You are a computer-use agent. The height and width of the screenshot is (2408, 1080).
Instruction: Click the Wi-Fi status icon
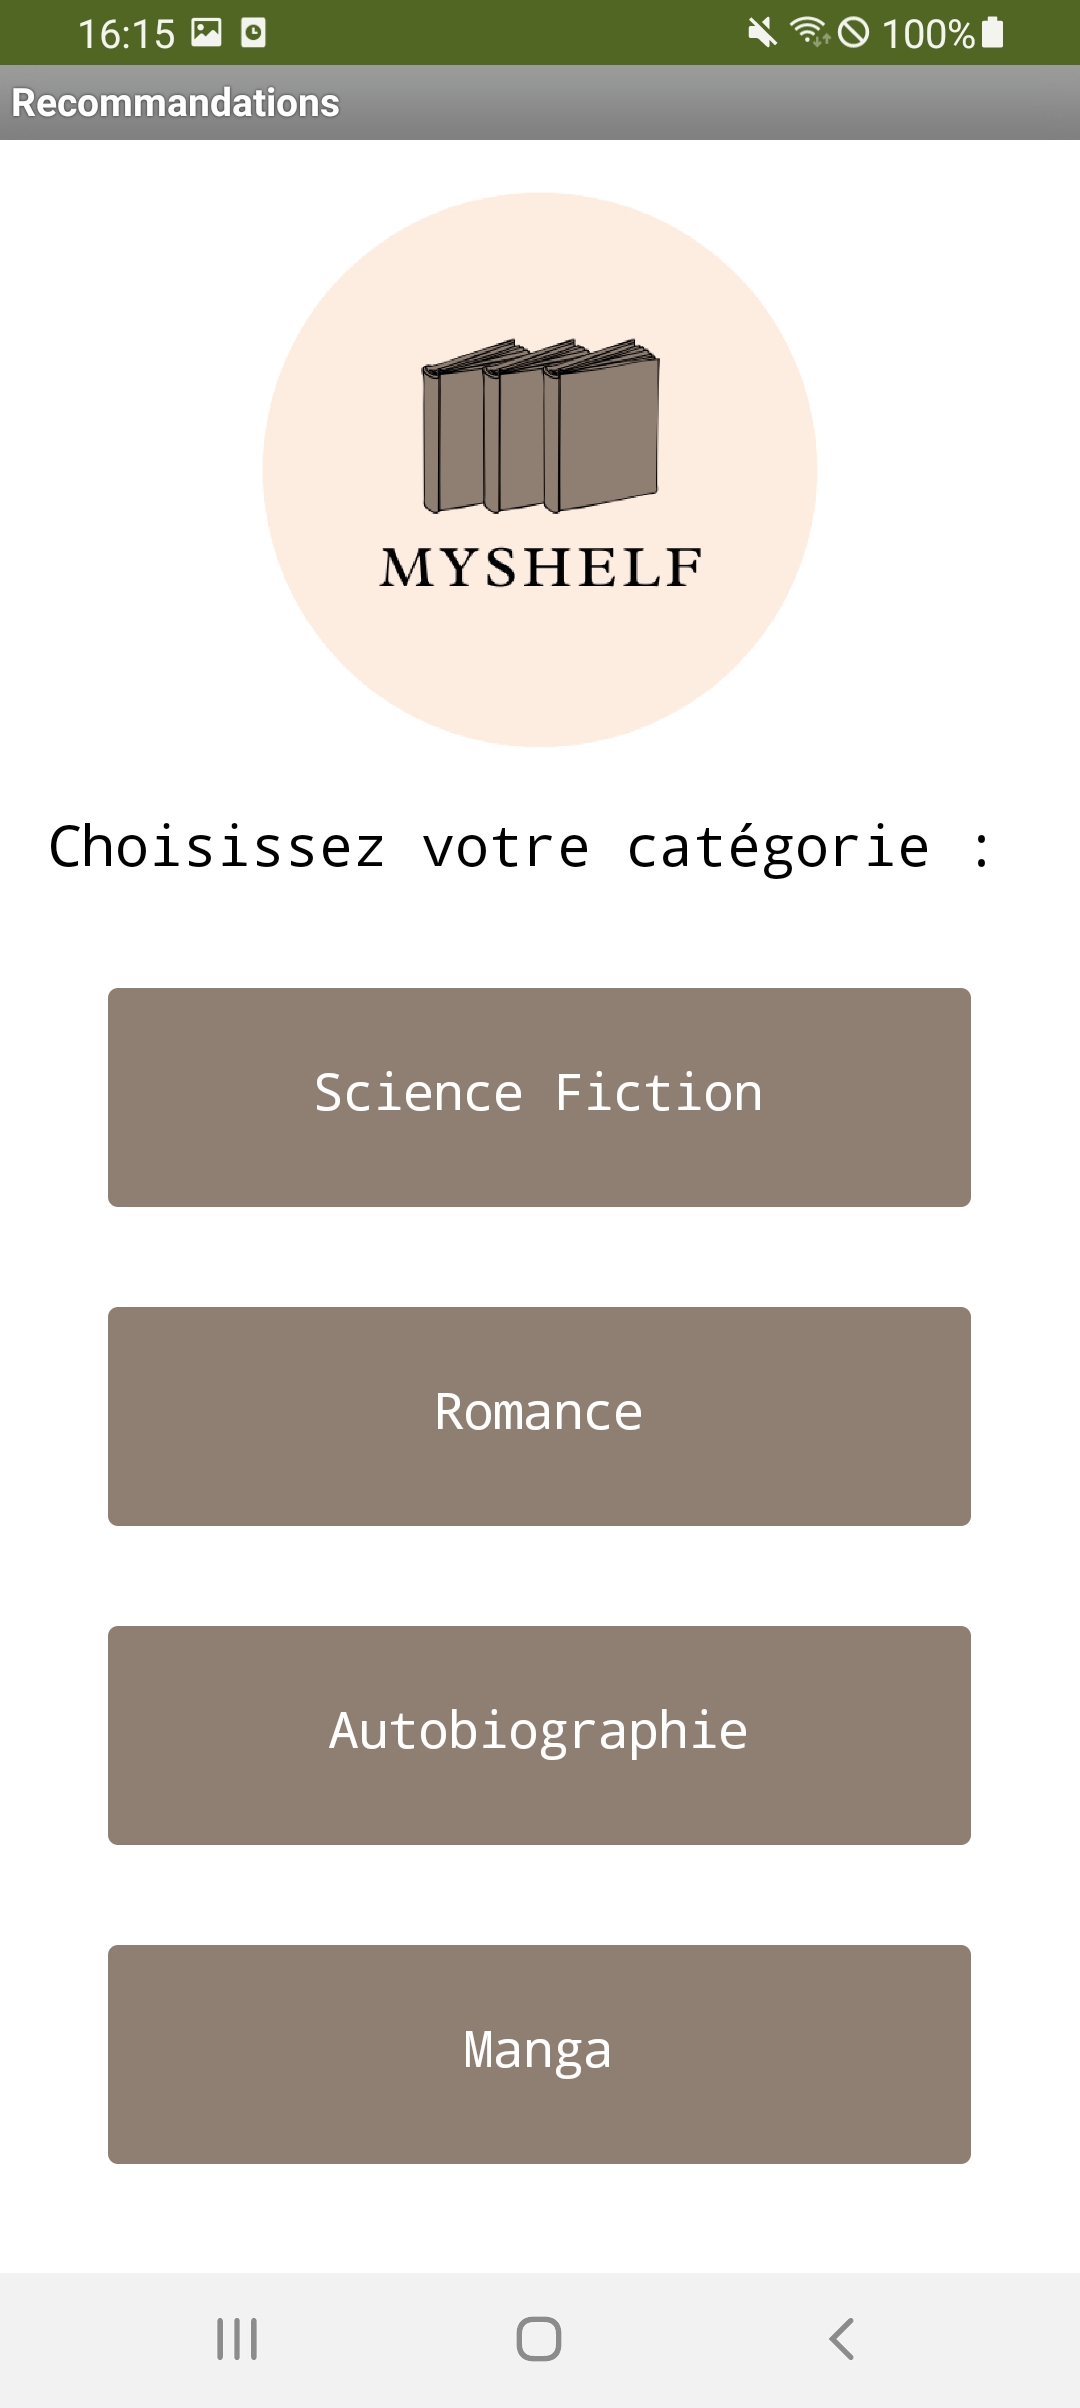pos(809,33)
